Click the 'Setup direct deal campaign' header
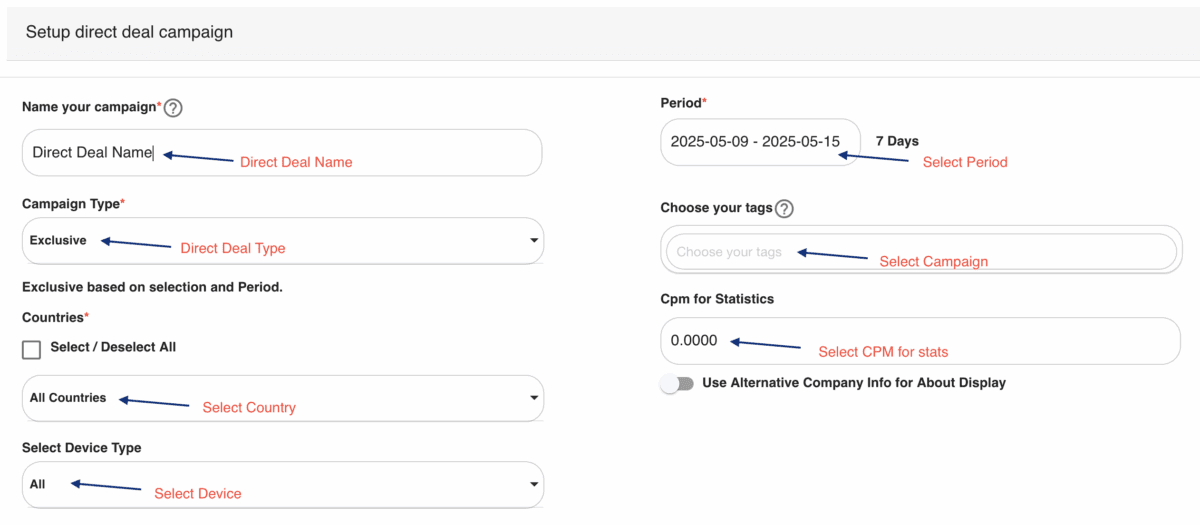This screenshot has width=1200, height=525. (x=129, y=32)
